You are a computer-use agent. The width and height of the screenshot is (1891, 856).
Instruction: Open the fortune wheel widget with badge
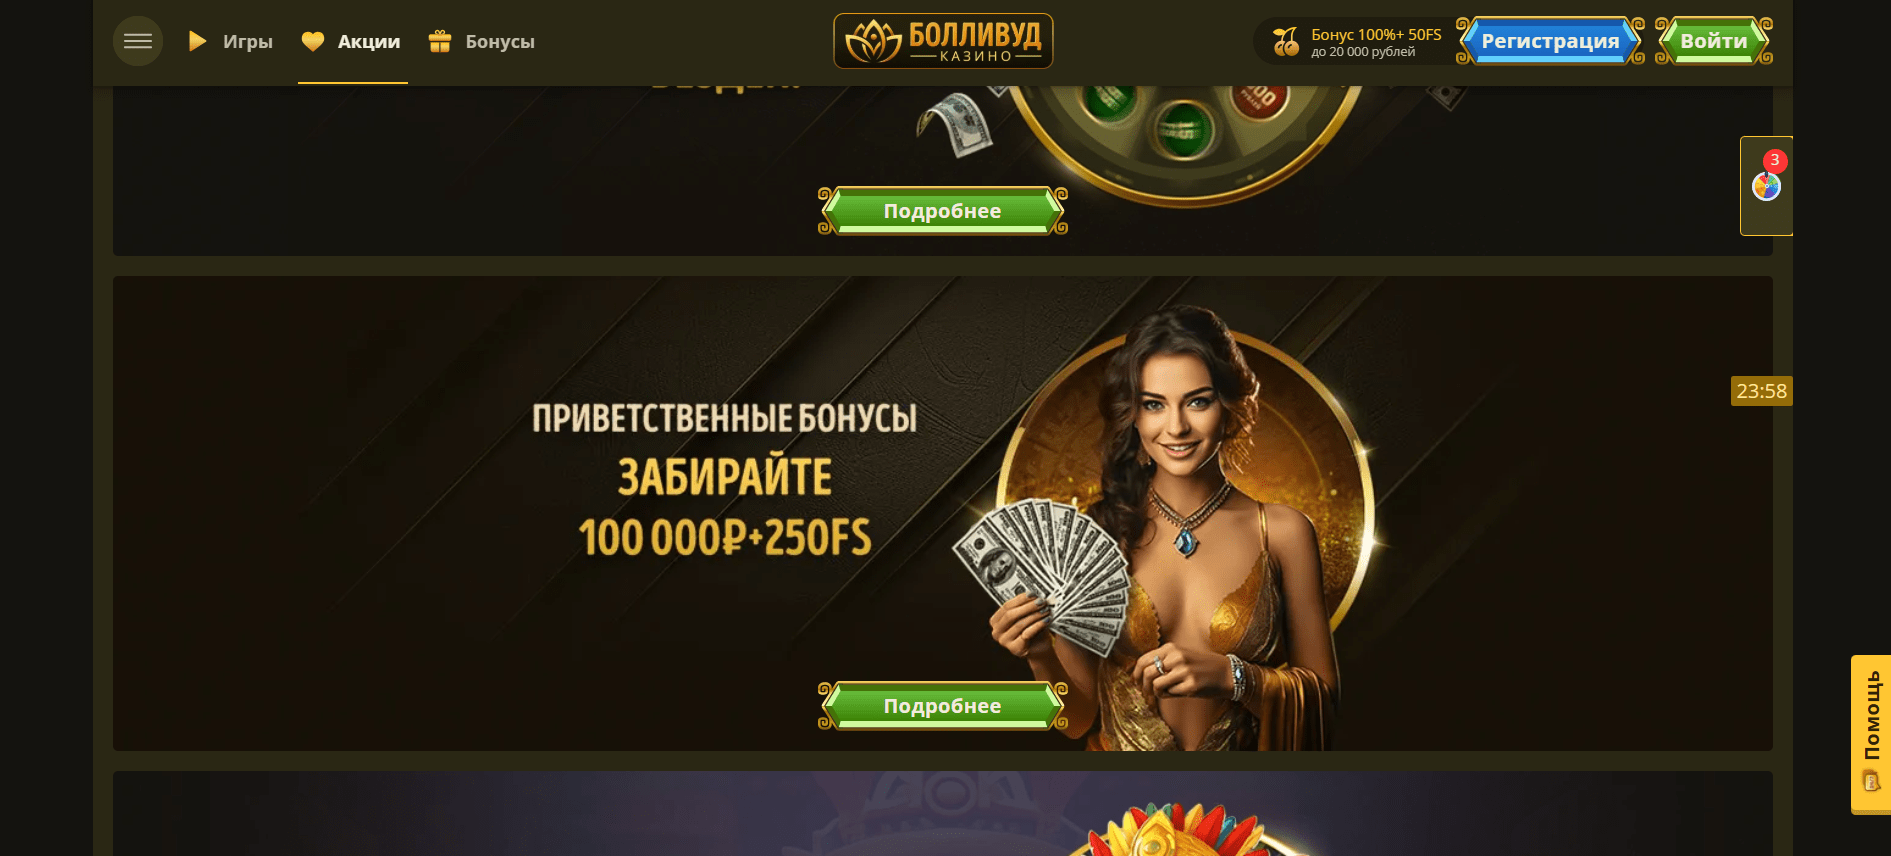click(x=1766, y=186)
